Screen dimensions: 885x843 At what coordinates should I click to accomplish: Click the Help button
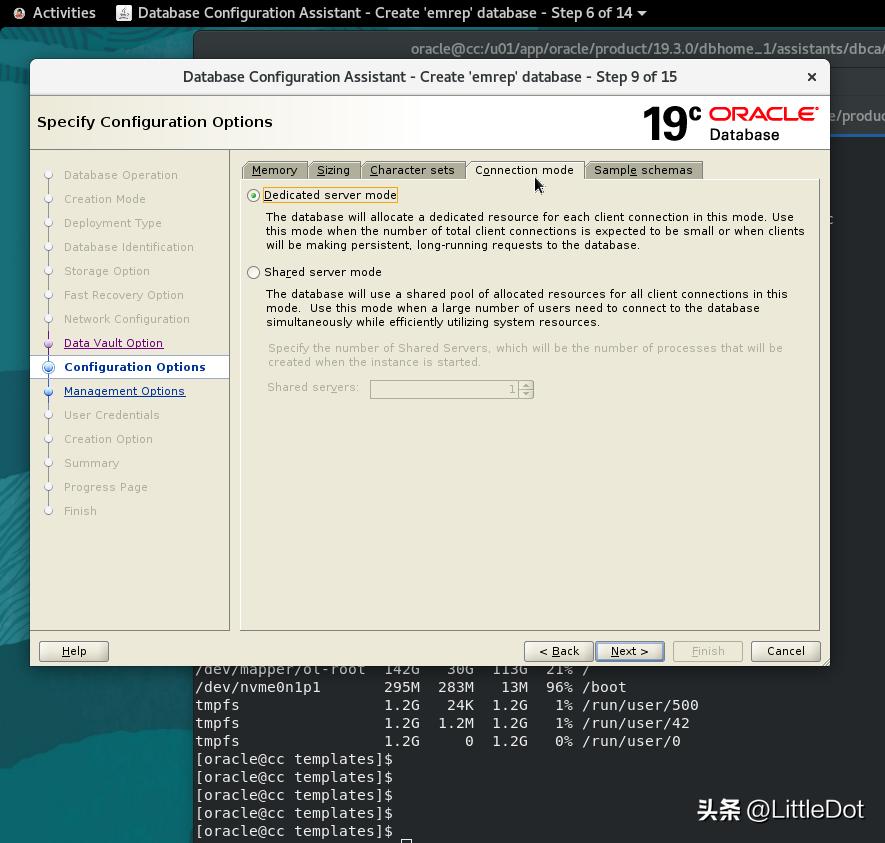tap(74, 651)
